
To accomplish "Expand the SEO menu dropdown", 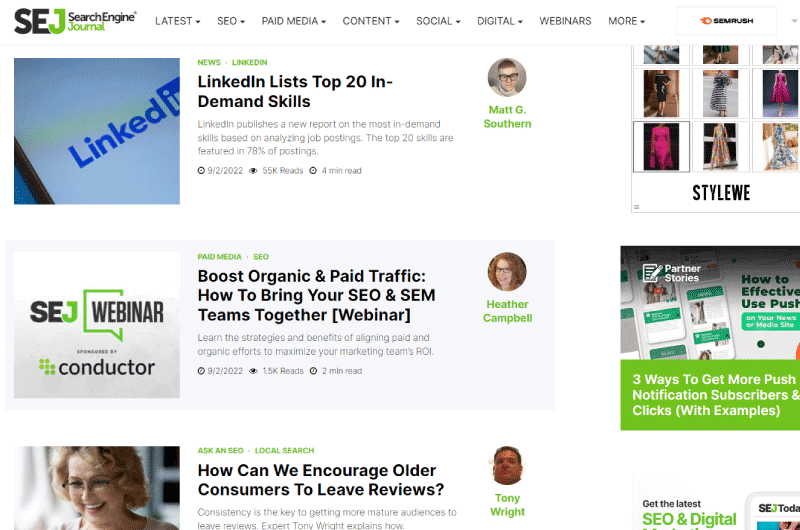I will coord(231,21).
